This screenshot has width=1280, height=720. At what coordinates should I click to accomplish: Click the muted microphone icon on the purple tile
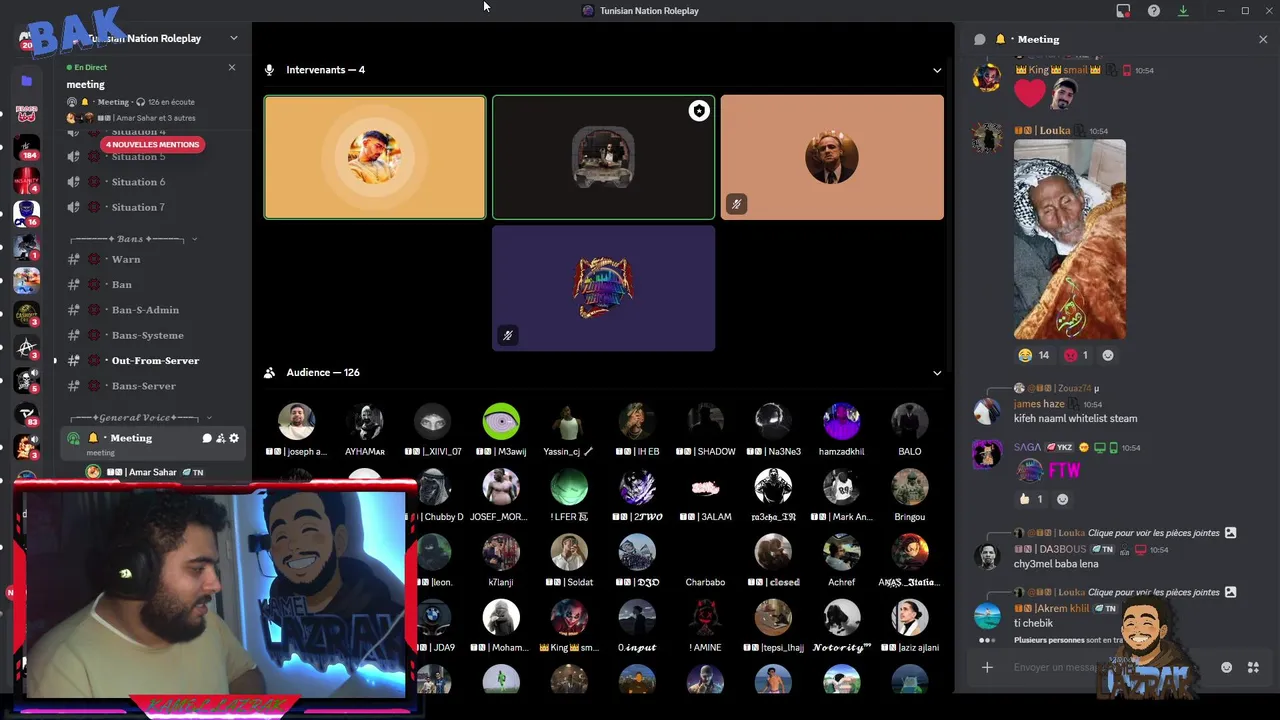[x=508, y=335]
